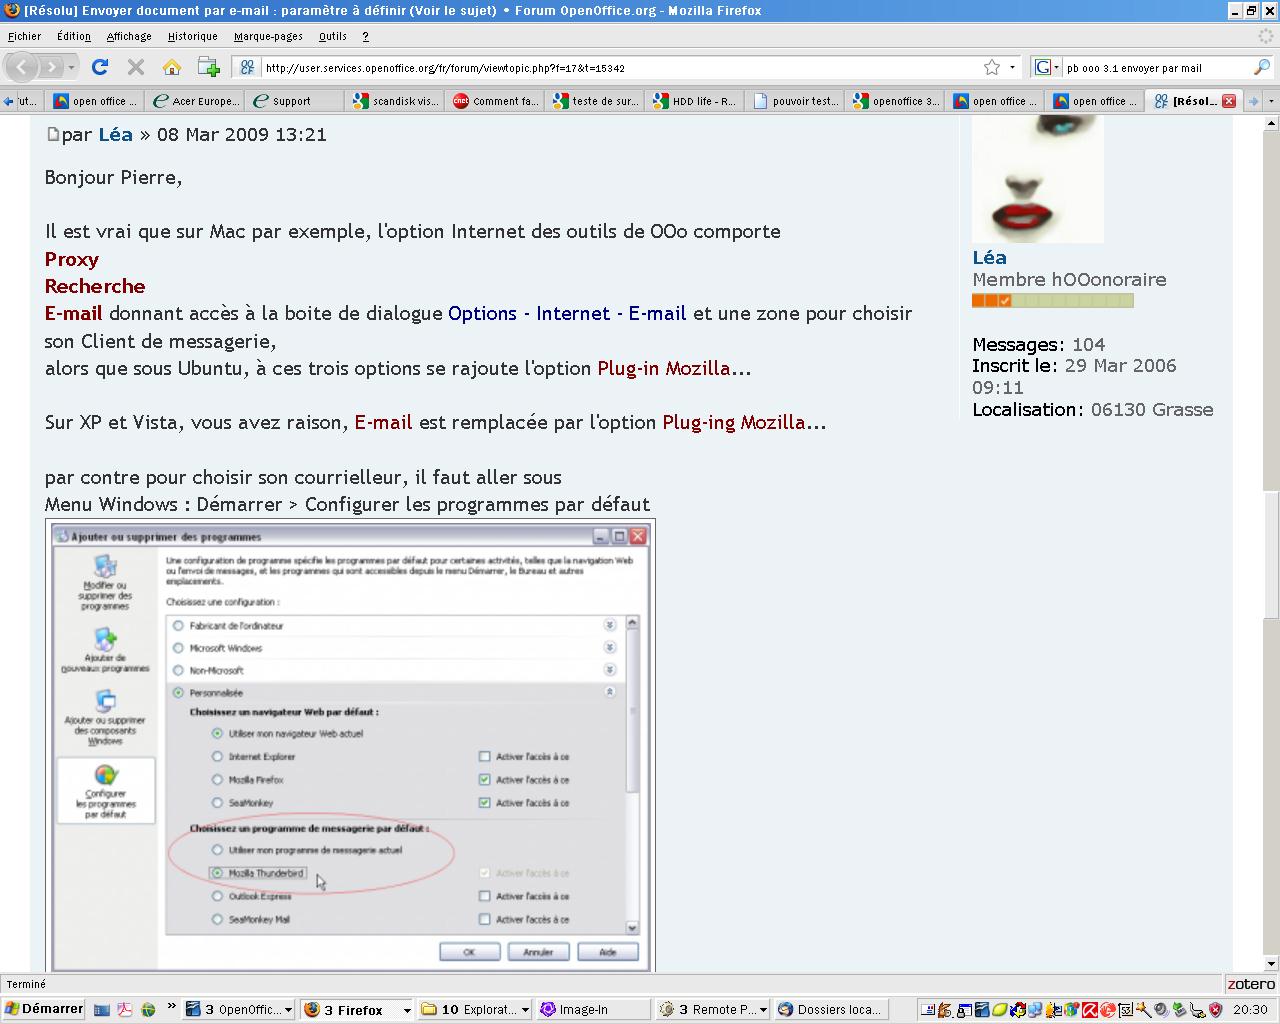Viewport: 1280px width, 1024px height.
Task: Open a new tab with the green plus icon
Action: point(209,67)
